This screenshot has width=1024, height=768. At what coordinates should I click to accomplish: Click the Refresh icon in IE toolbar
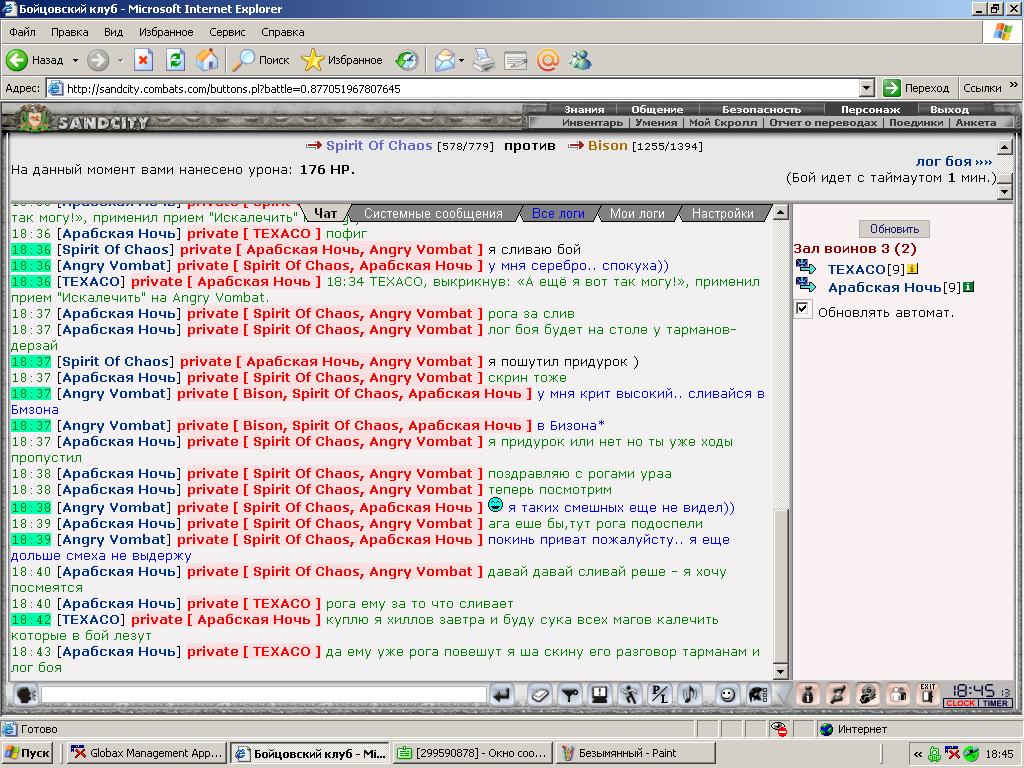click(175, 61)
